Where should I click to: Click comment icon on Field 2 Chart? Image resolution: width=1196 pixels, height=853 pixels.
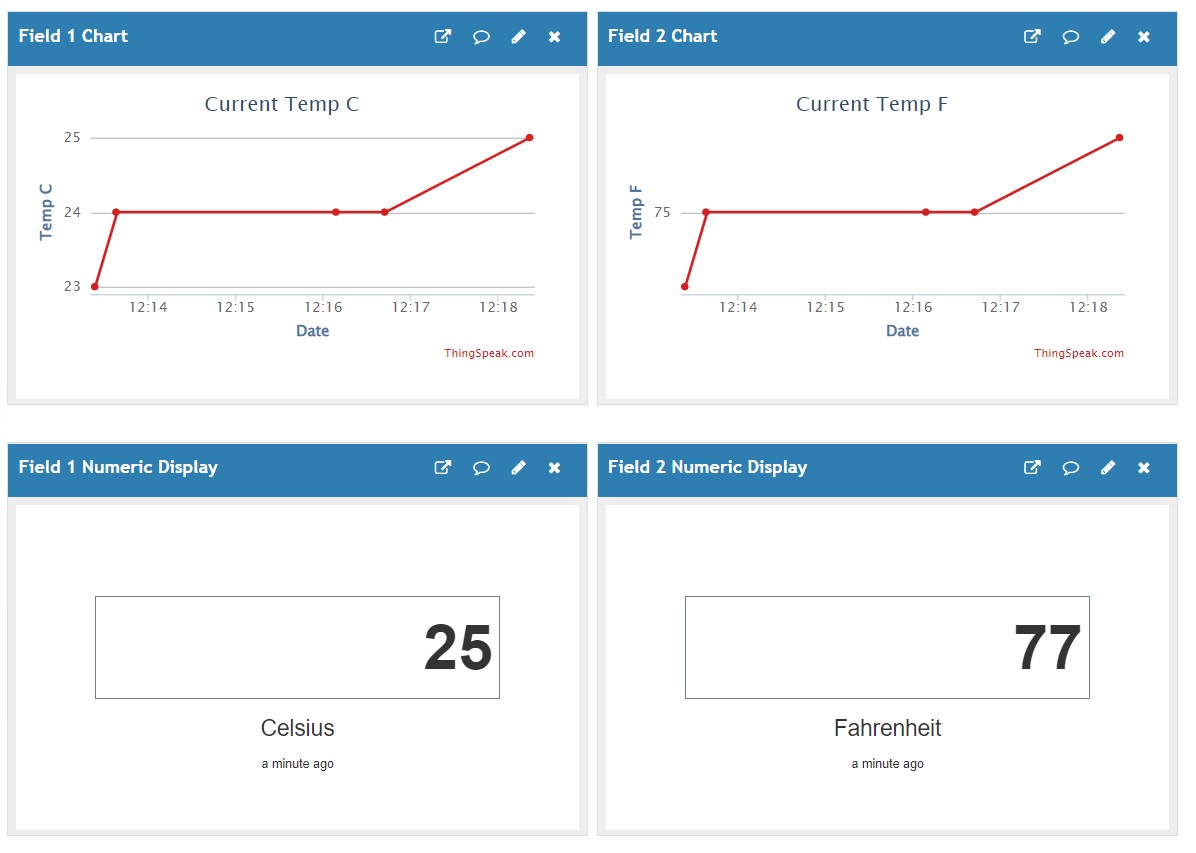click(x=1070, y=37)
